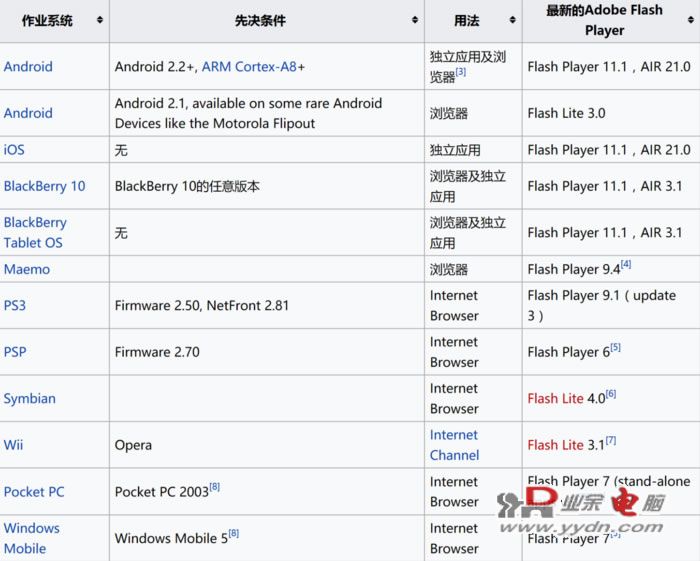
Task: Open the Android link in the Flash Lite 3.0 row
Action: (x=28, y=113)
